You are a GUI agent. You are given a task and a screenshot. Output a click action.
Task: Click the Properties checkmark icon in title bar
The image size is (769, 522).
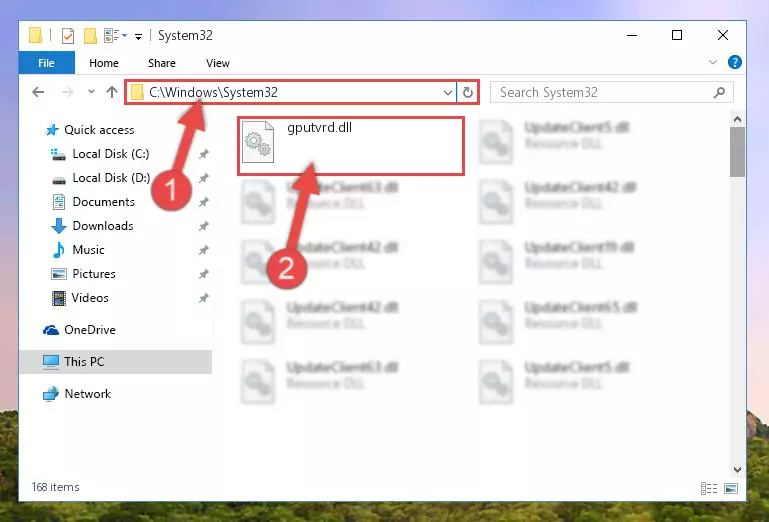coord(68,36)
